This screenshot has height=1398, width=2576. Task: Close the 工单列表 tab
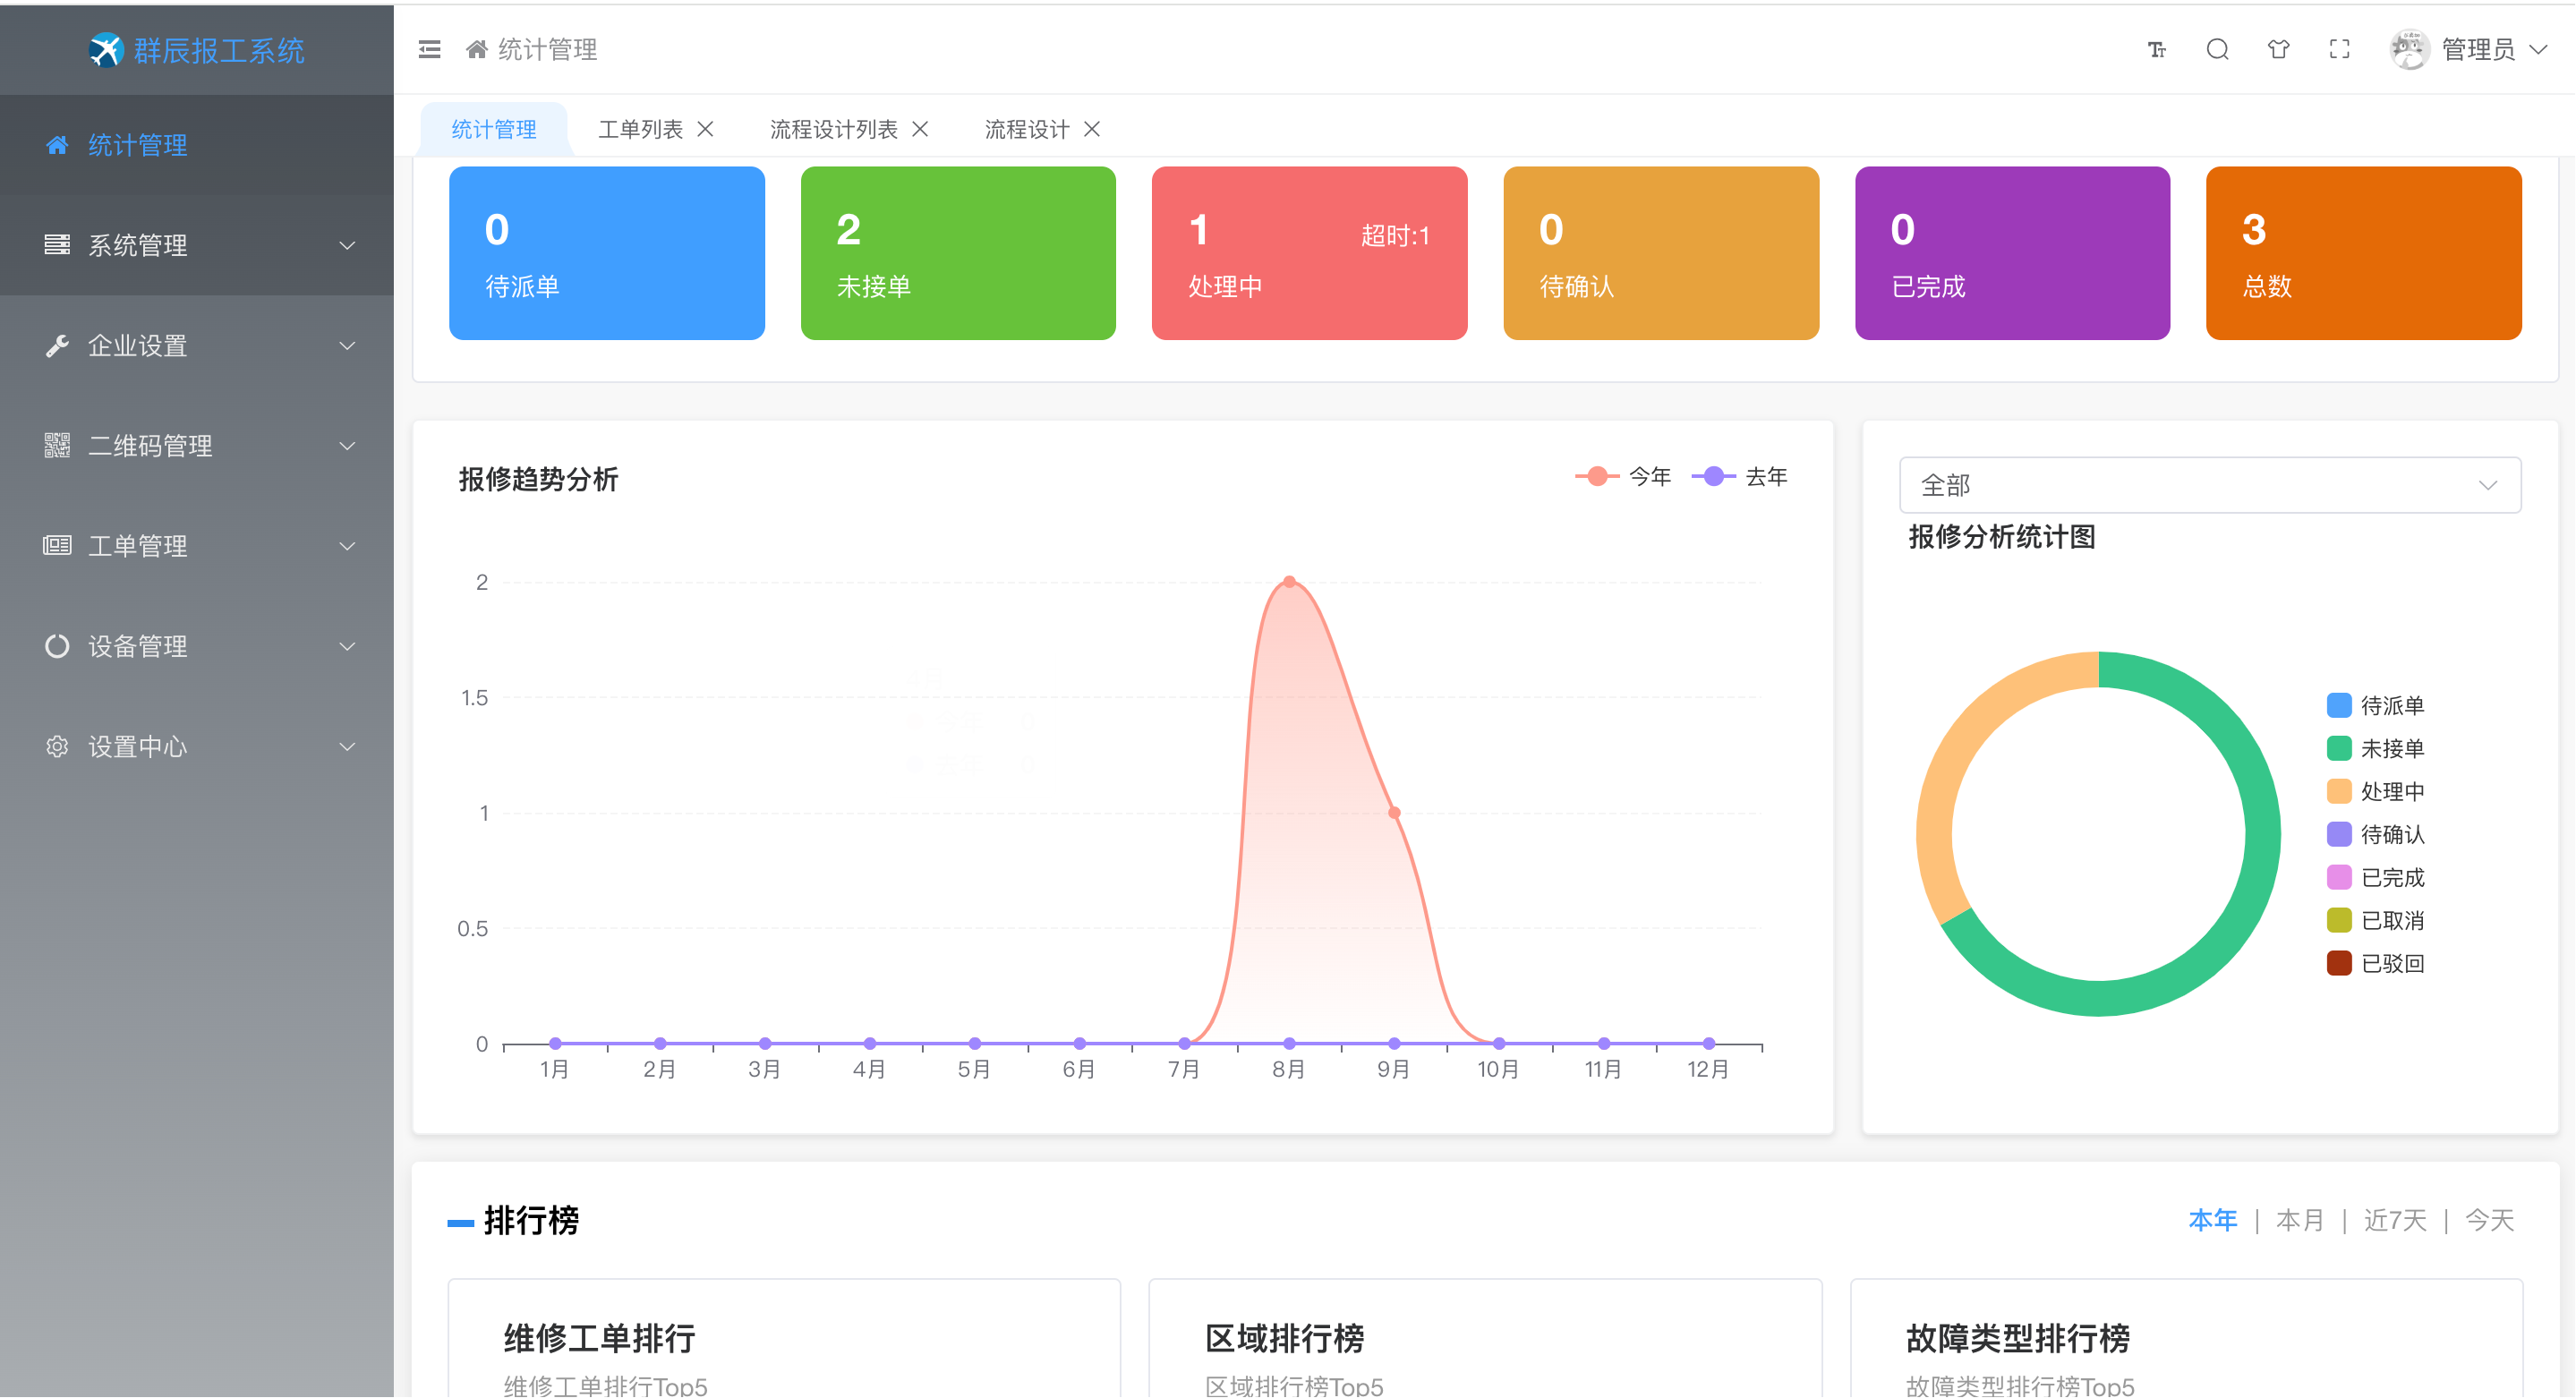click(705, 129)
